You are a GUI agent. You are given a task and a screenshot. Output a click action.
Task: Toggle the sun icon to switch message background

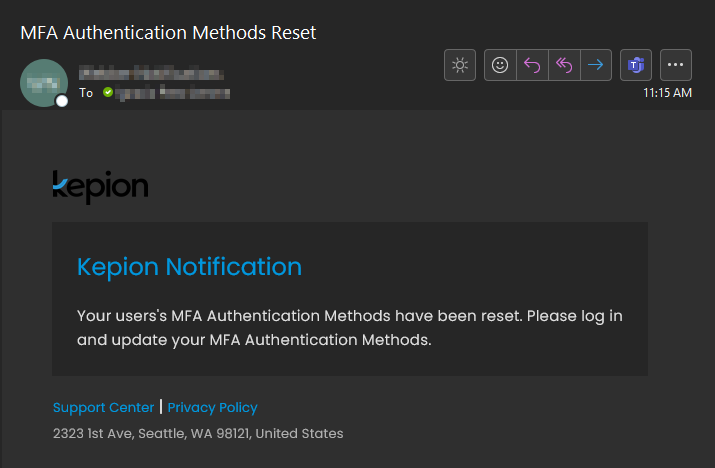click(460, 65)
